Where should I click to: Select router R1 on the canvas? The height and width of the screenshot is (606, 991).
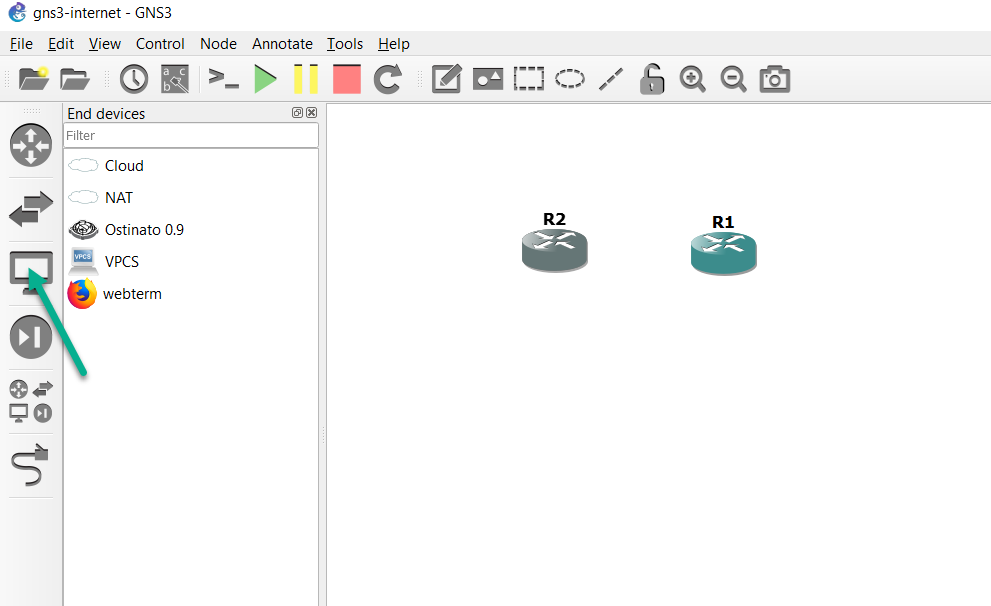(724, 253)
